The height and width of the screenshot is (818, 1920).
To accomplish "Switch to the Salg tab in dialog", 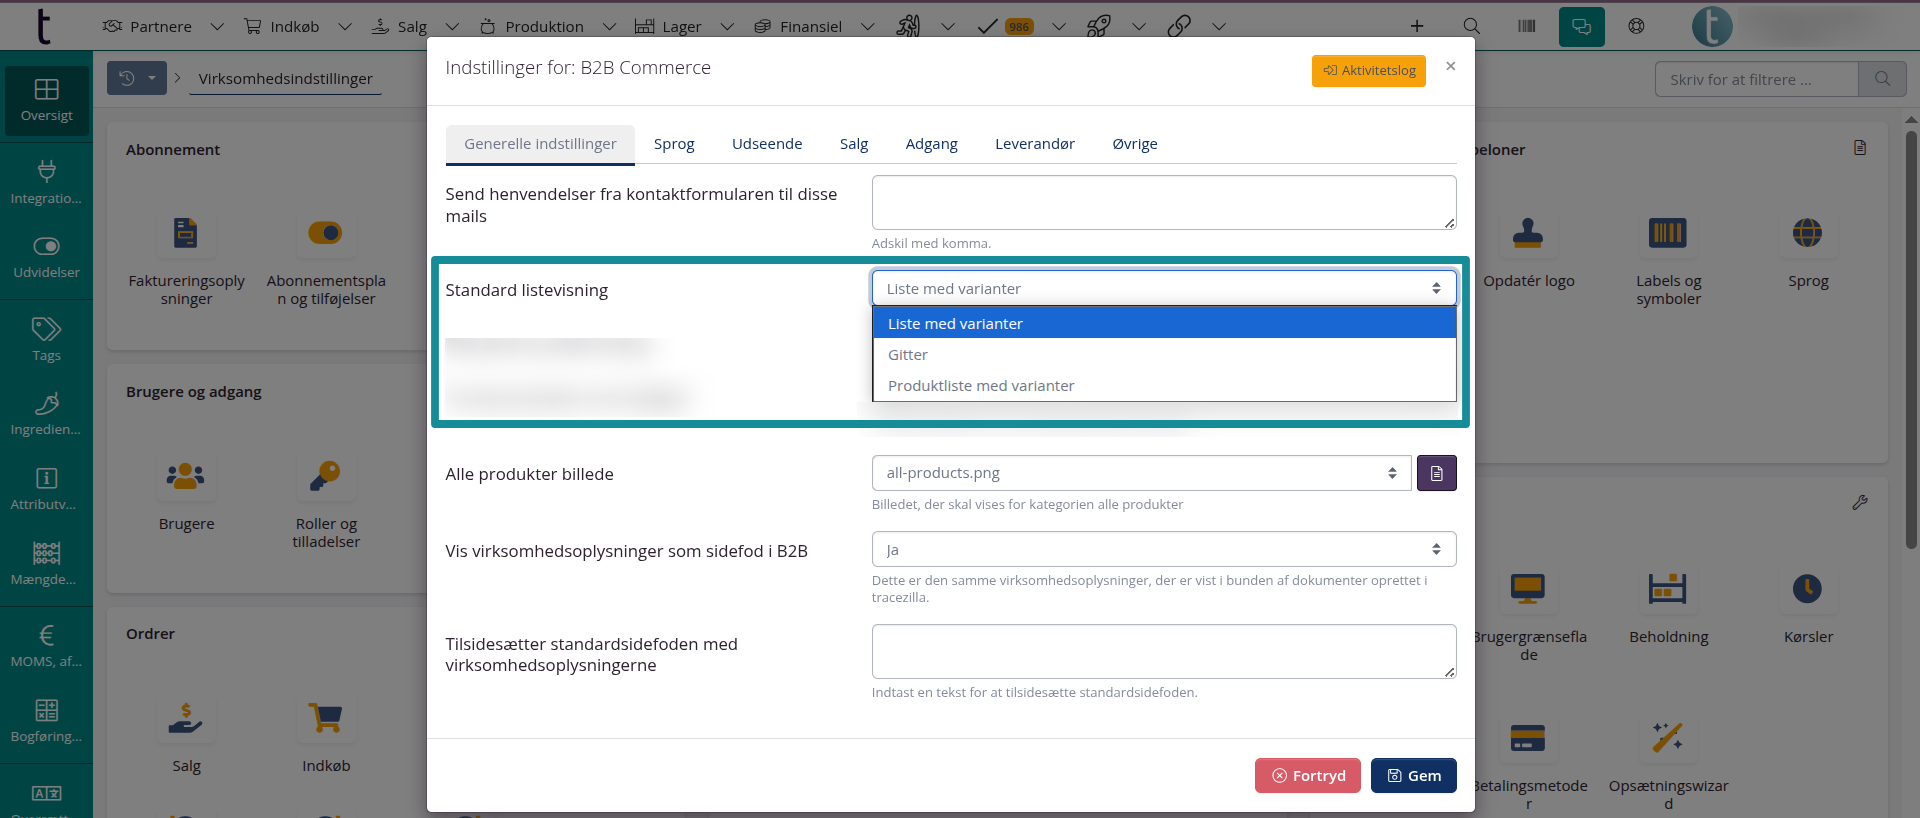I will [x=854, y=144].
